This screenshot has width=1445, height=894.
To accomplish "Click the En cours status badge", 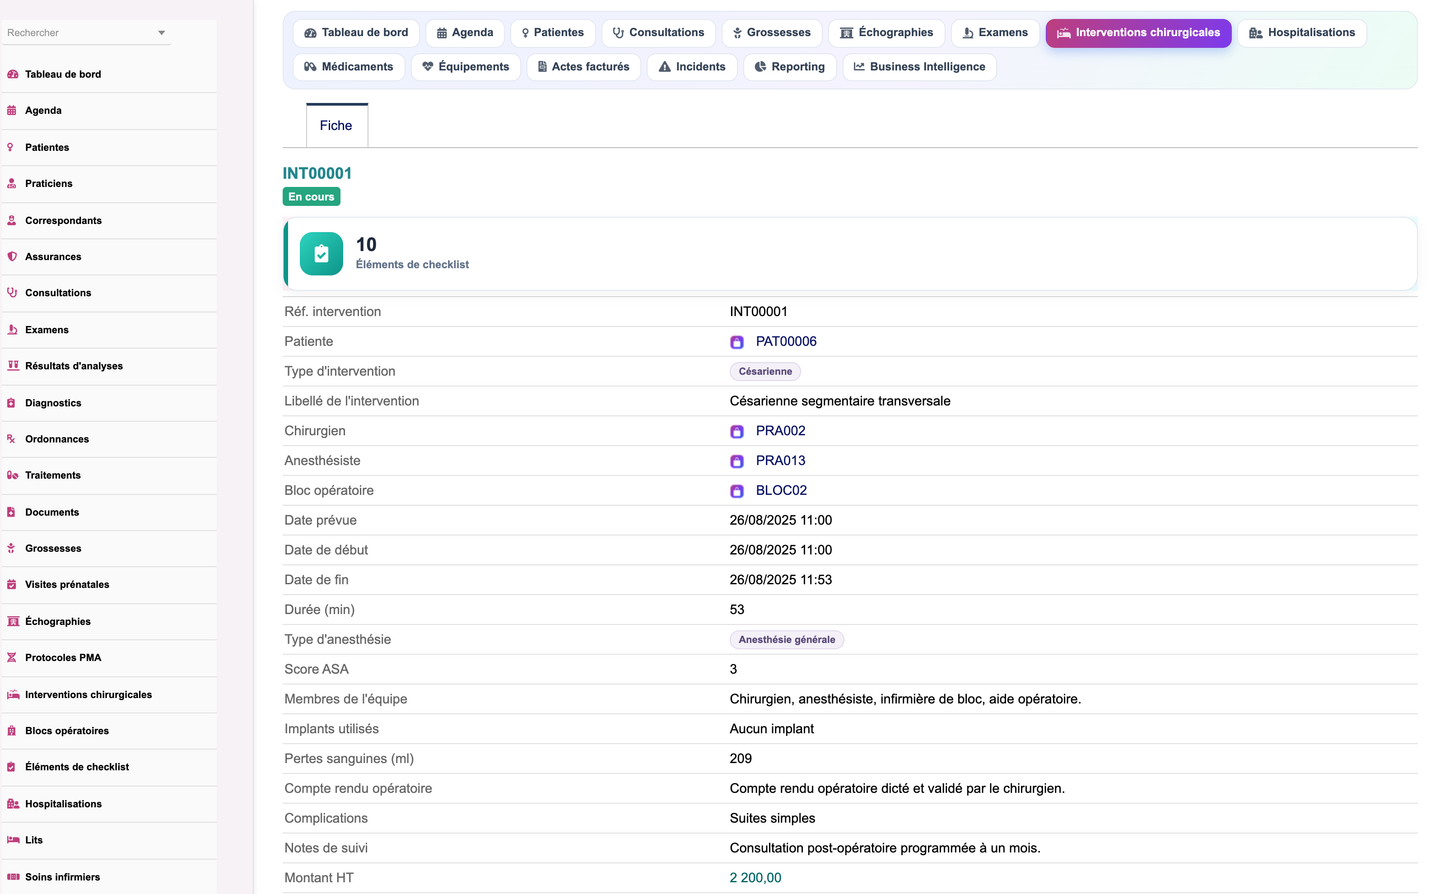I will click(x=312, y=197).
